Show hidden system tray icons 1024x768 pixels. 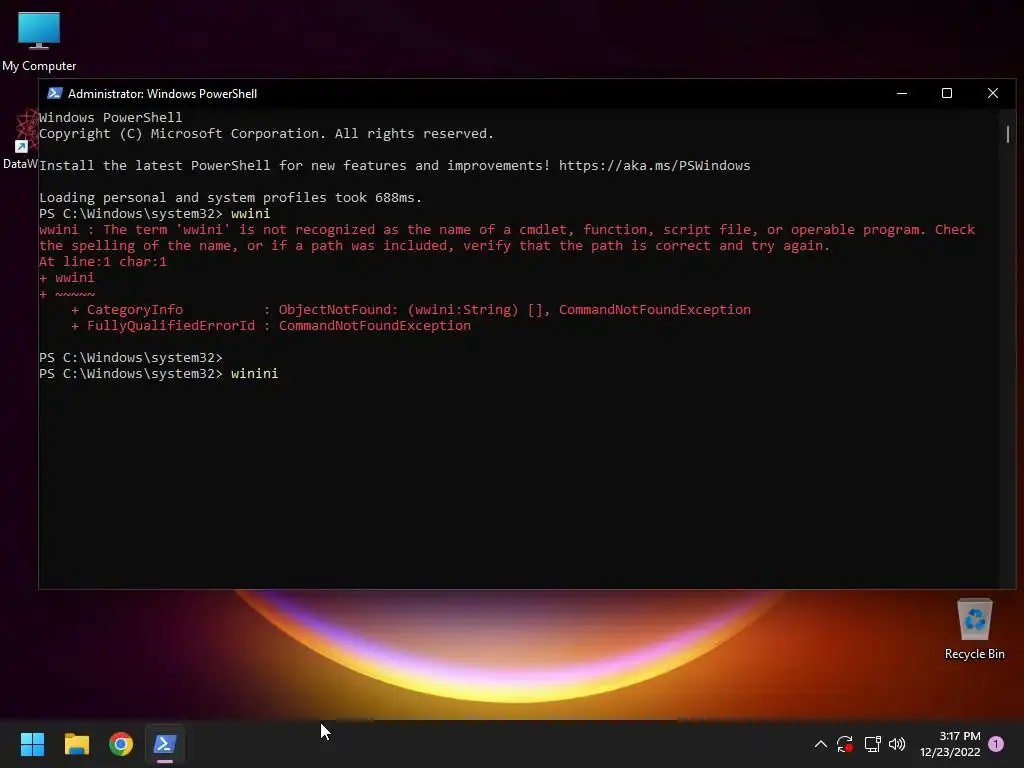point(821,744)
